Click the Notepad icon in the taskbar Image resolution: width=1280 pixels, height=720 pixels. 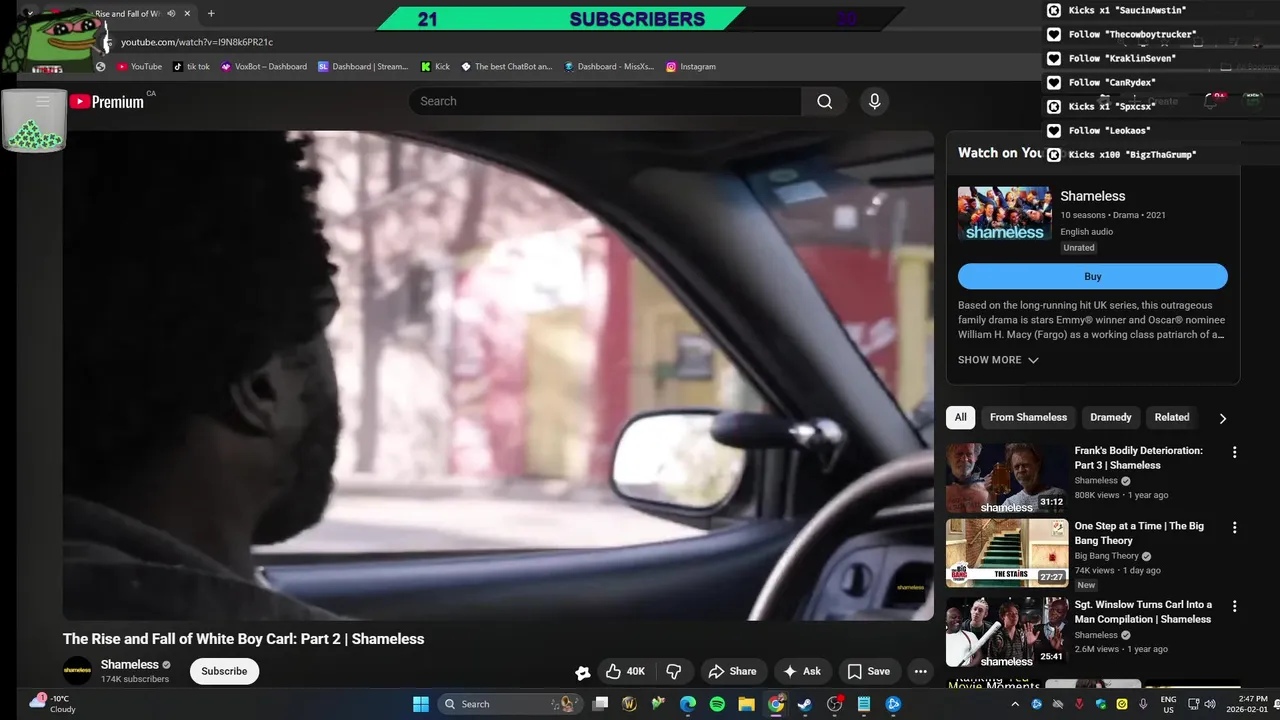864,704
